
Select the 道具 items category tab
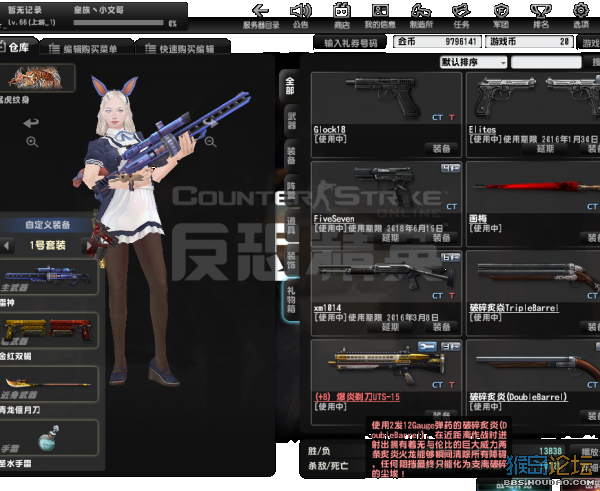coord(291,226)
